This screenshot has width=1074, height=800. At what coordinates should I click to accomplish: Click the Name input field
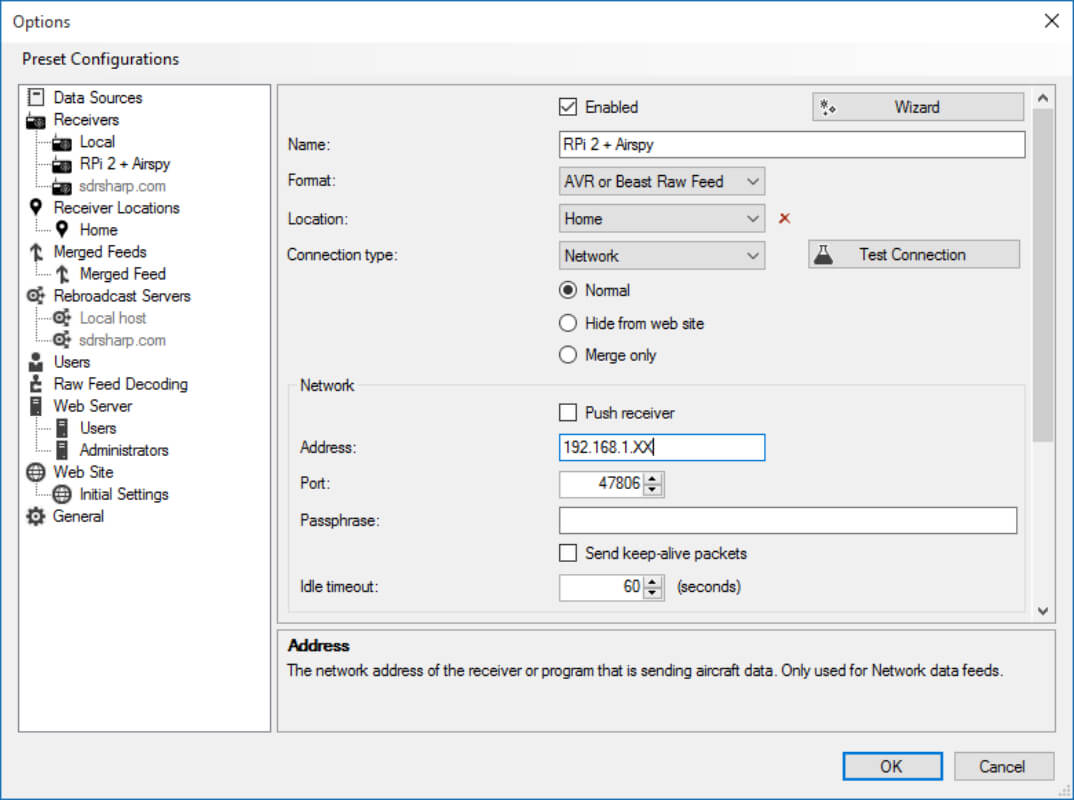[792, 145]
